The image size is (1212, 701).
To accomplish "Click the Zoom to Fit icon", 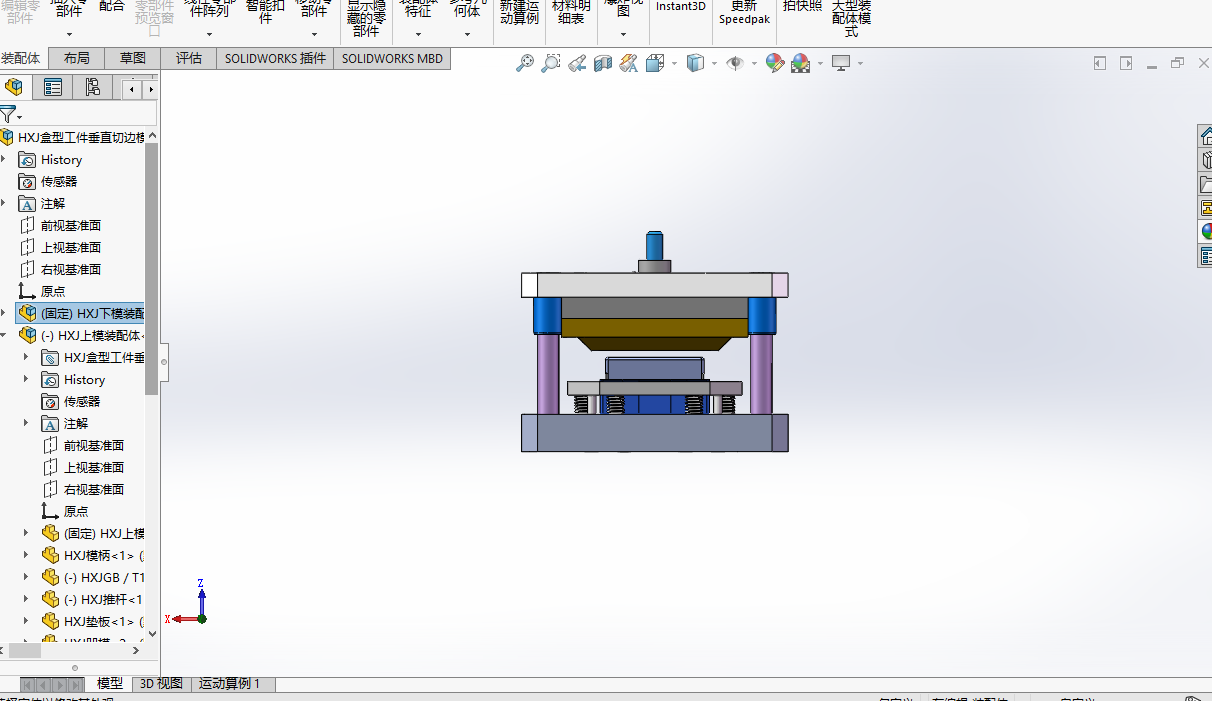I will coord(525,64).
